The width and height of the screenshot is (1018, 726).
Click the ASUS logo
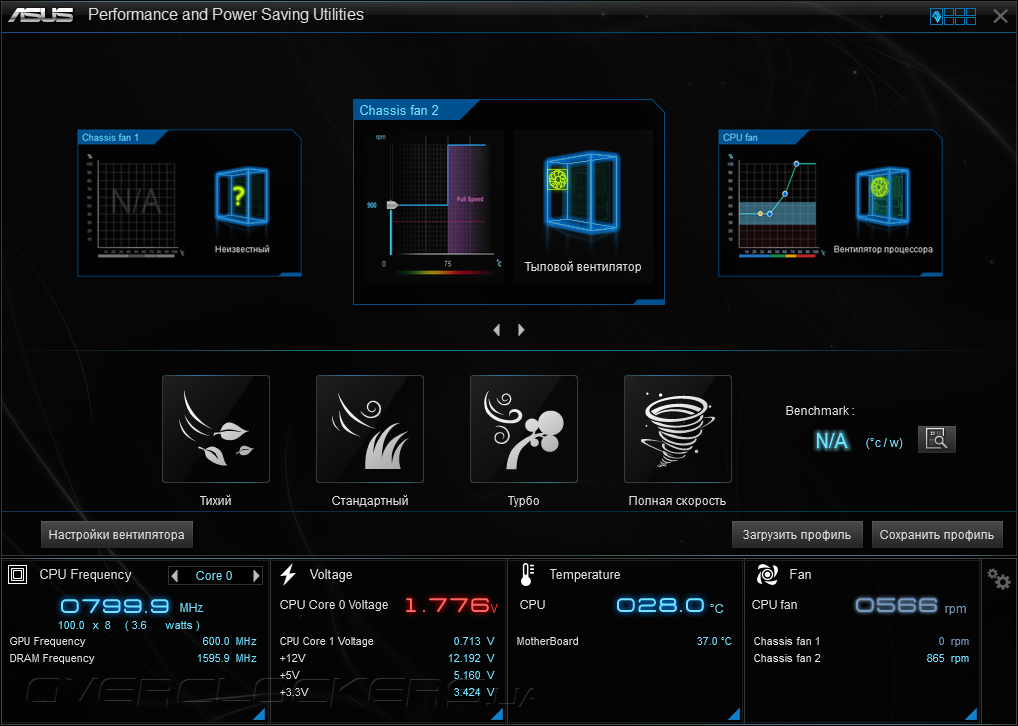click(41, 15)
